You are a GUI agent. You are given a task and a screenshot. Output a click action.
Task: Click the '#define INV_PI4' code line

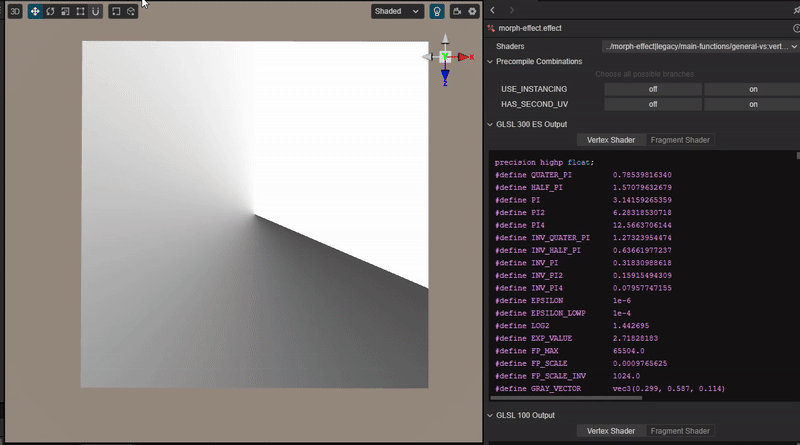click(583, 288)
